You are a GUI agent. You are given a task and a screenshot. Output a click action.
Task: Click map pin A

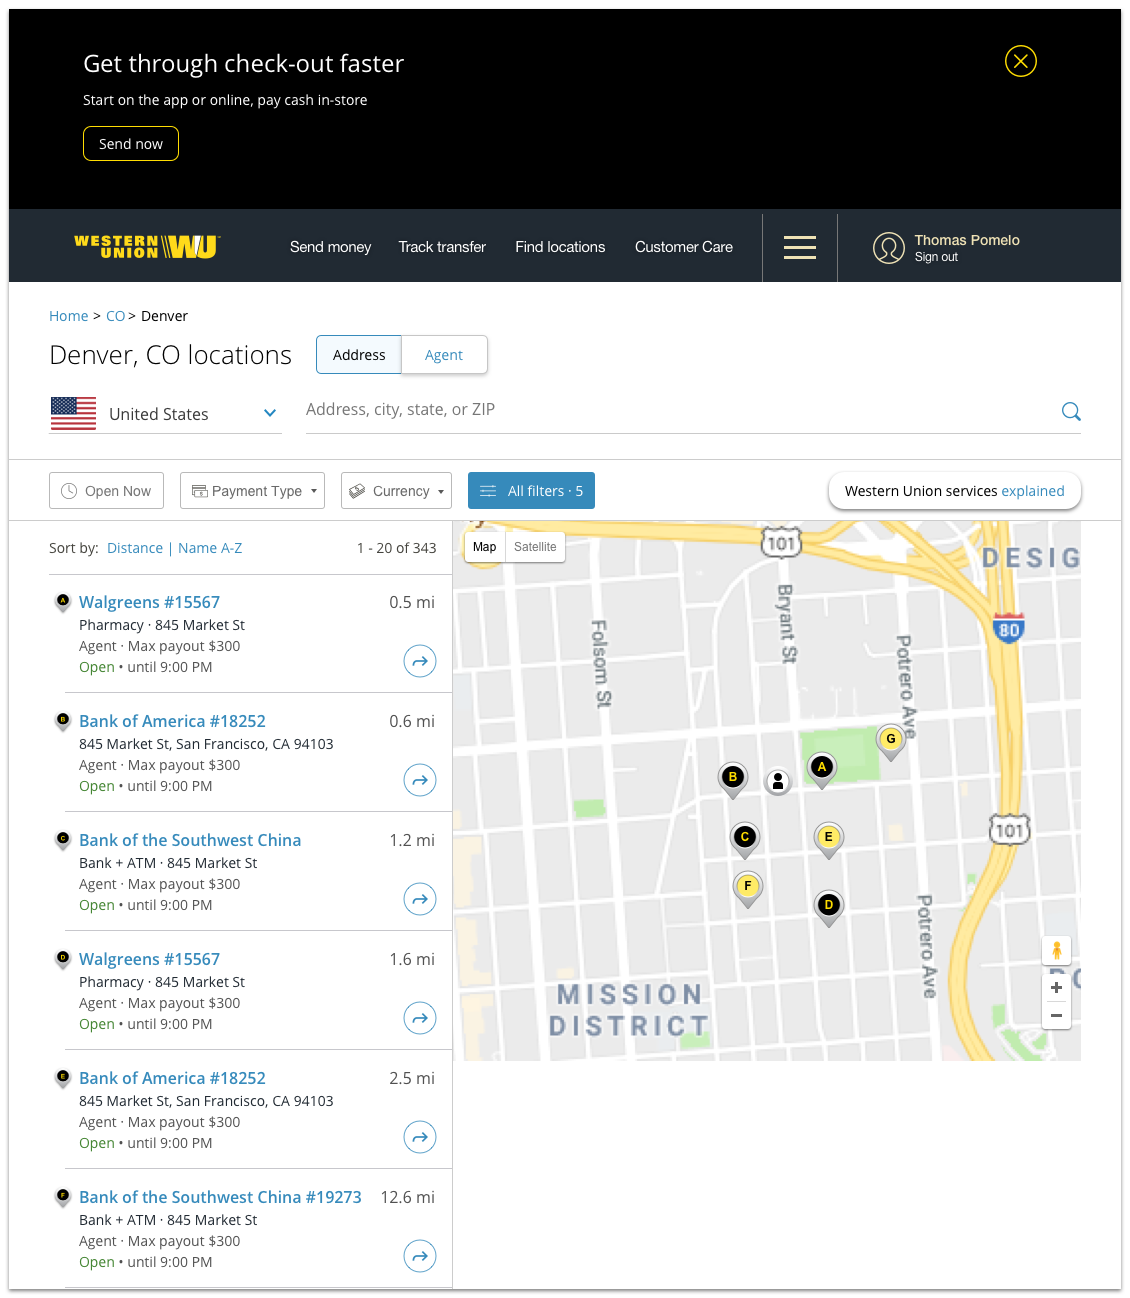pos(822,769)
